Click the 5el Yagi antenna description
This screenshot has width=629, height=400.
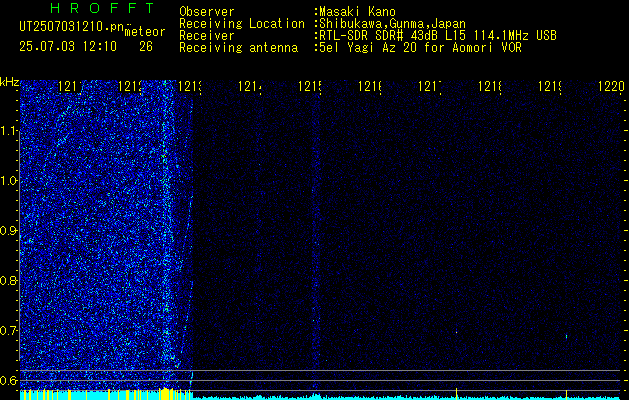[x=420, y=48]
